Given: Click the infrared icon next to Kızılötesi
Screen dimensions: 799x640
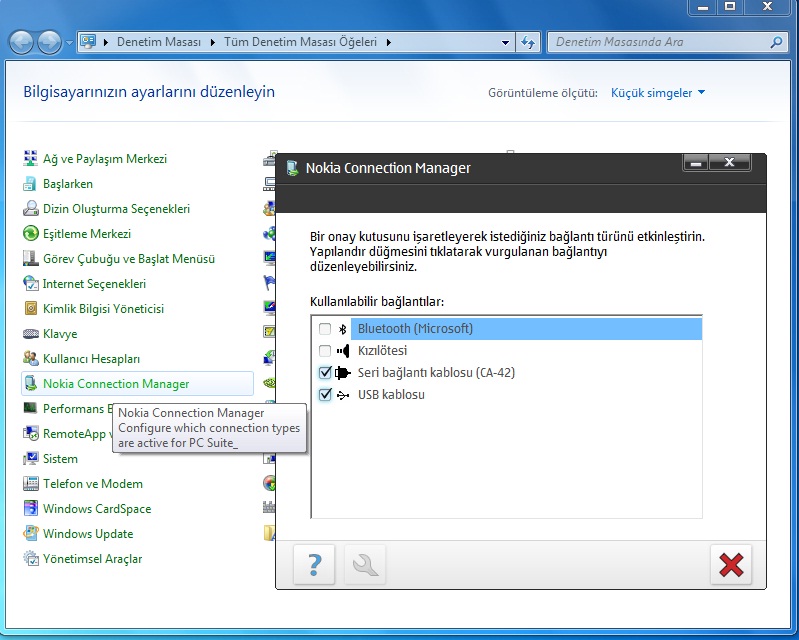Looking at the screenshot, I should tap(343, 351).
